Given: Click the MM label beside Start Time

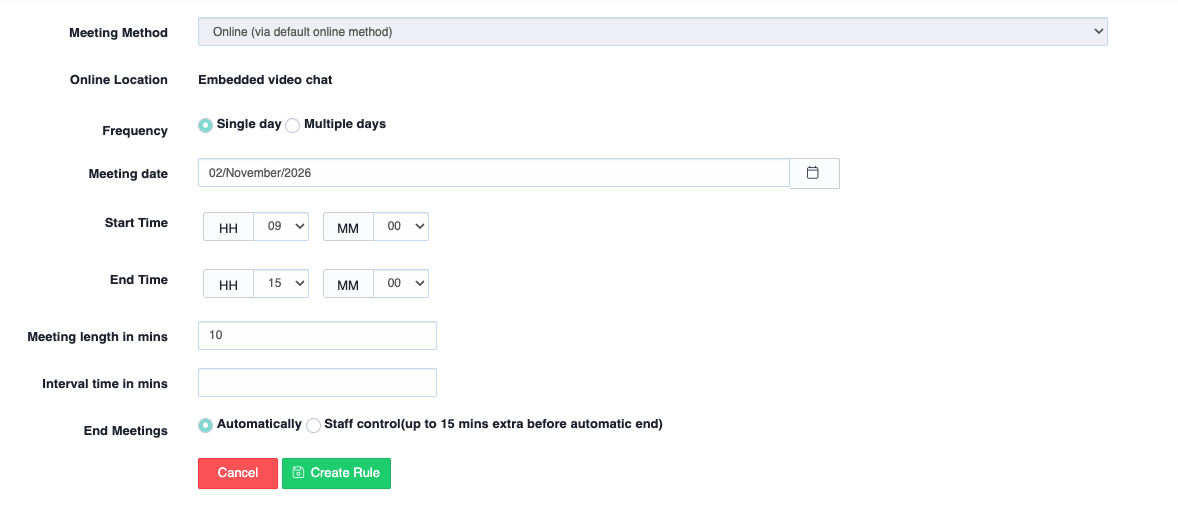Looking at the screenshot, I should point(348,228).
